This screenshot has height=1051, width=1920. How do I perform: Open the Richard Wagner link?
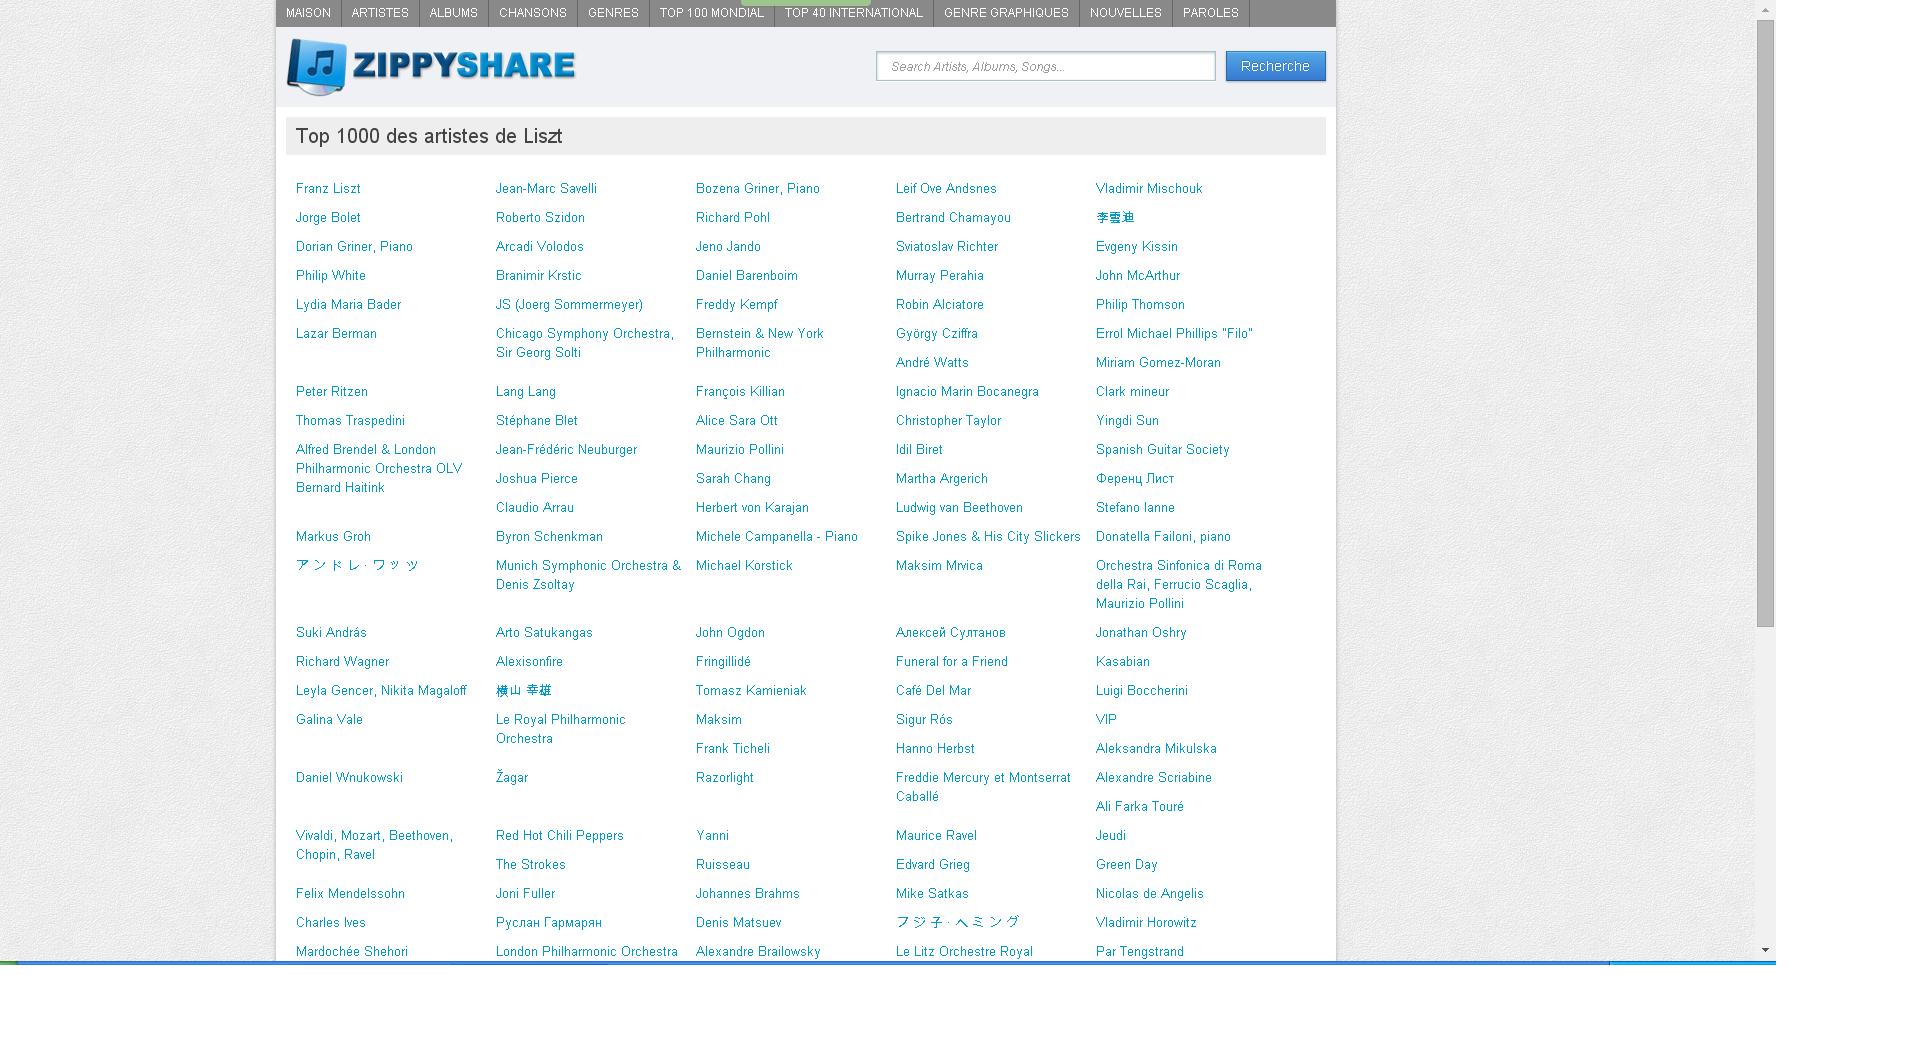tap(342, 662)
